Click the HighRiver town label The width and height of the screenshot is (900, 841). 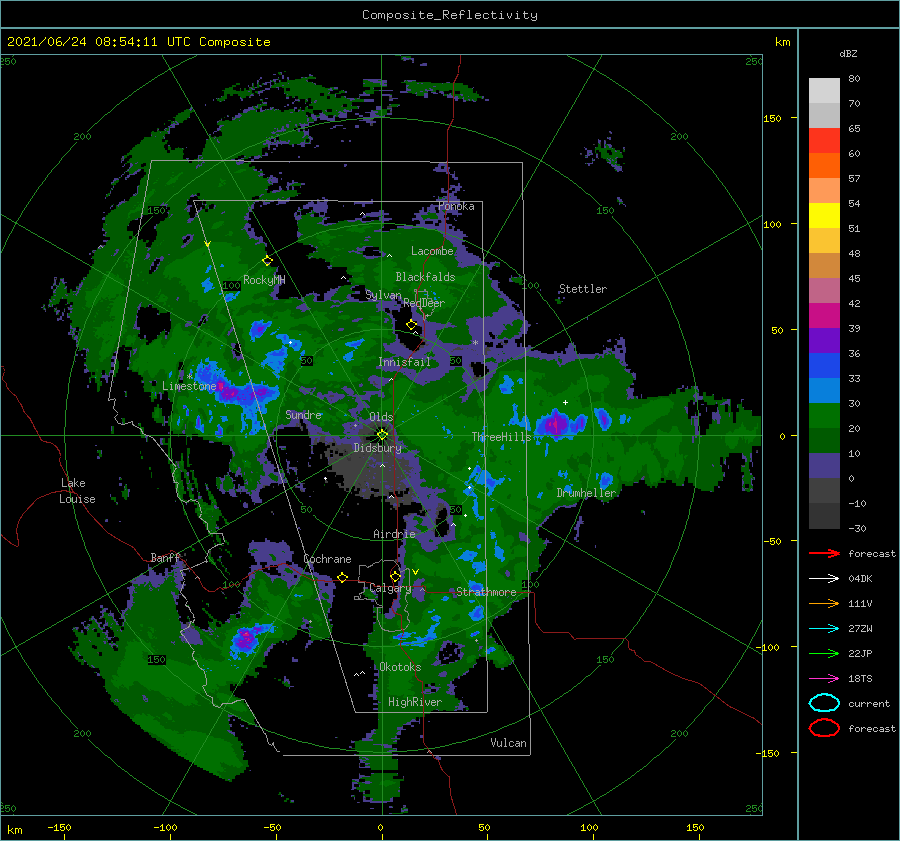[415, 702]
